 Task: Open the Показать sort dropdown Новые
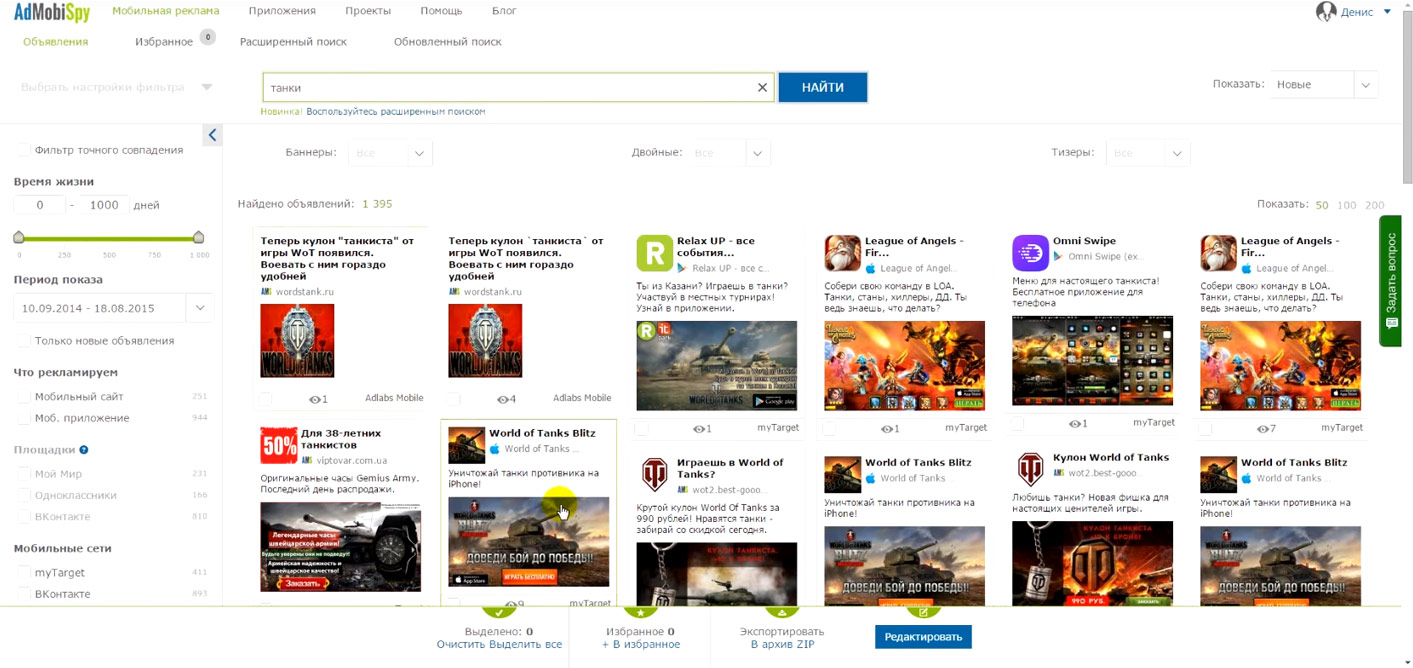coord(1324,85)
